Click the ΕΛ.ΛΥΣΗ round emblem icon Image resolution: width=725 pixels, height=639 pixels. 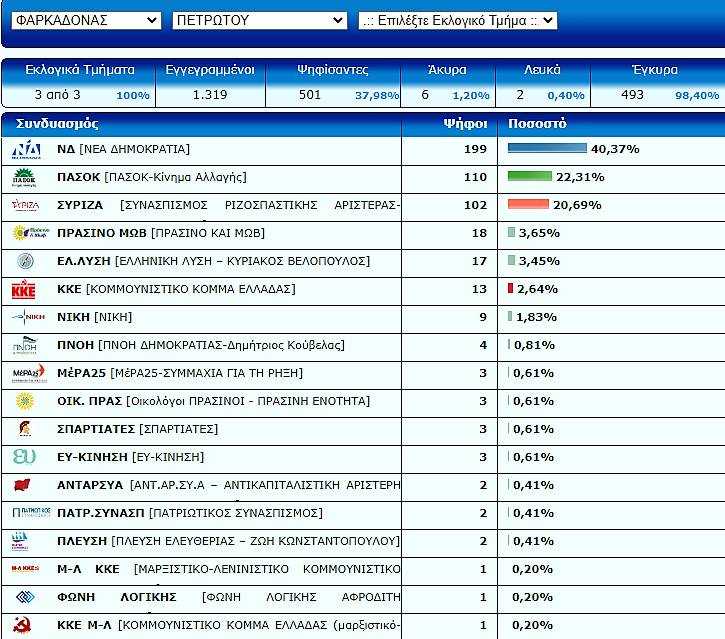pos(25,261)
